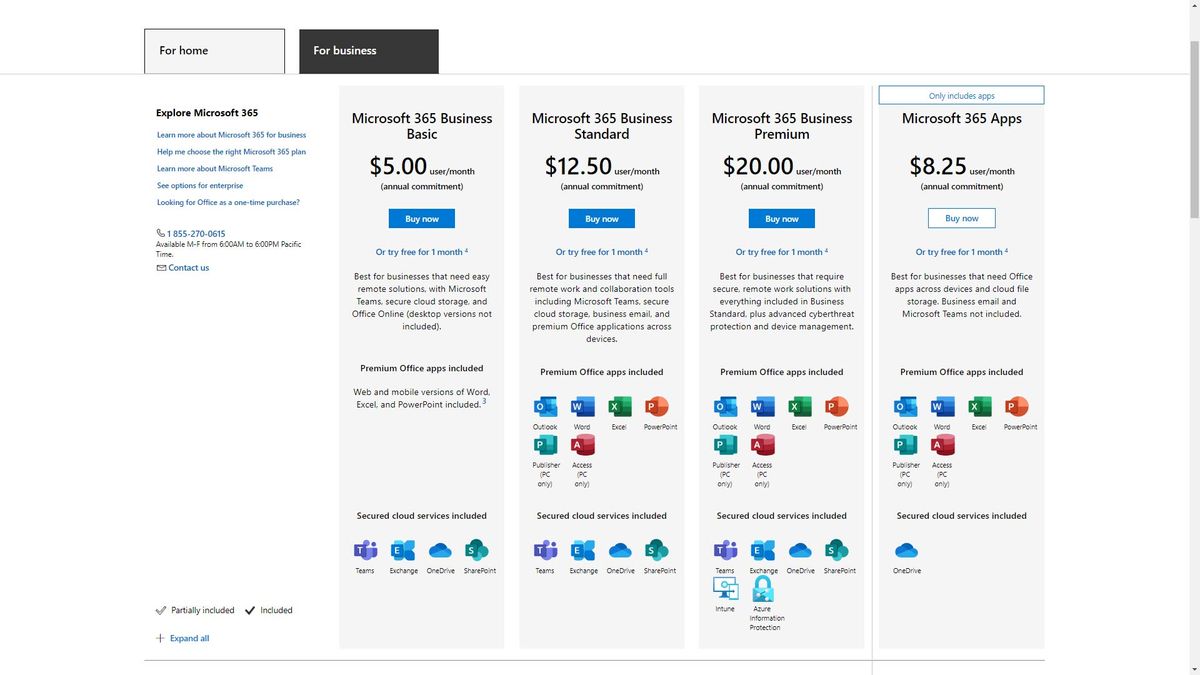Expand all plan feature details
The height and width of the screenshot is (675, 1200).
[x=189, y=638]
